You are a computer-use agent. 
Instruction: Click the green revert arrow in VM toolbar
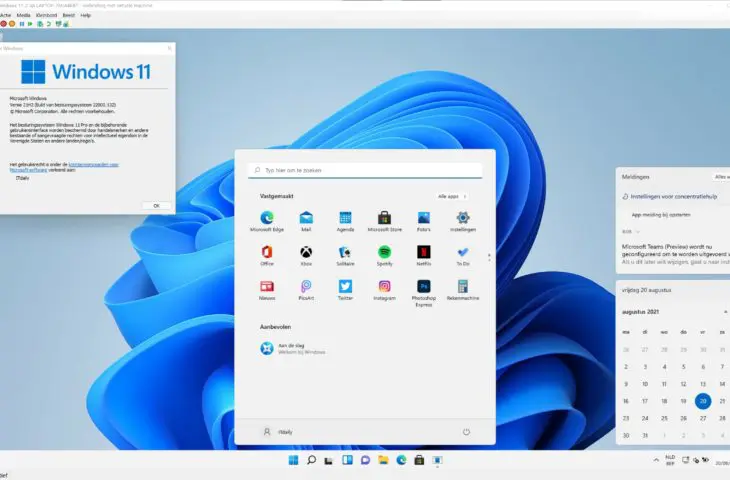tap(48, 24)
